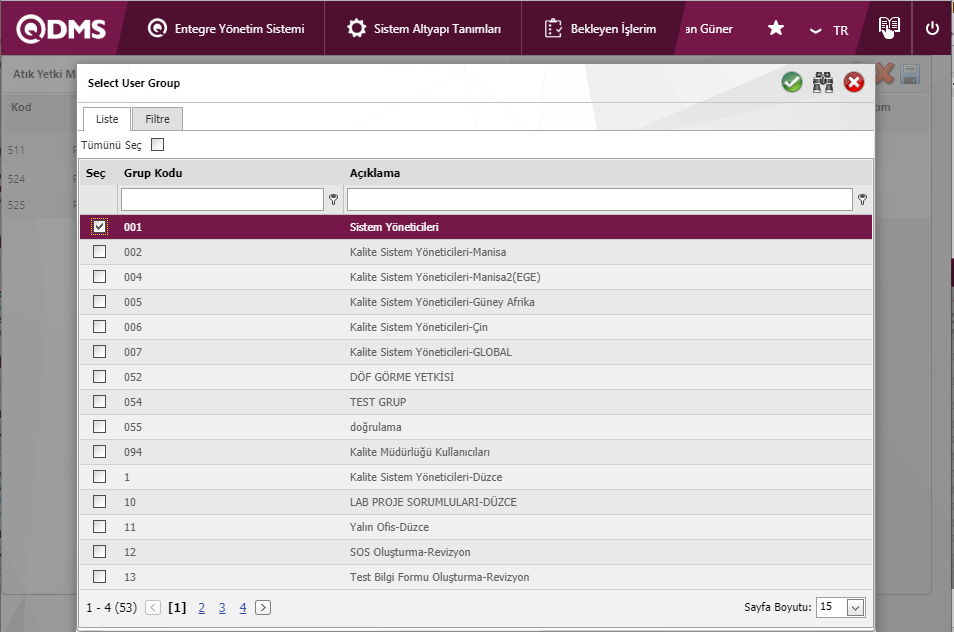
Task: Click filter icon beside Grup Kodu field
Action: click(333, 200)
